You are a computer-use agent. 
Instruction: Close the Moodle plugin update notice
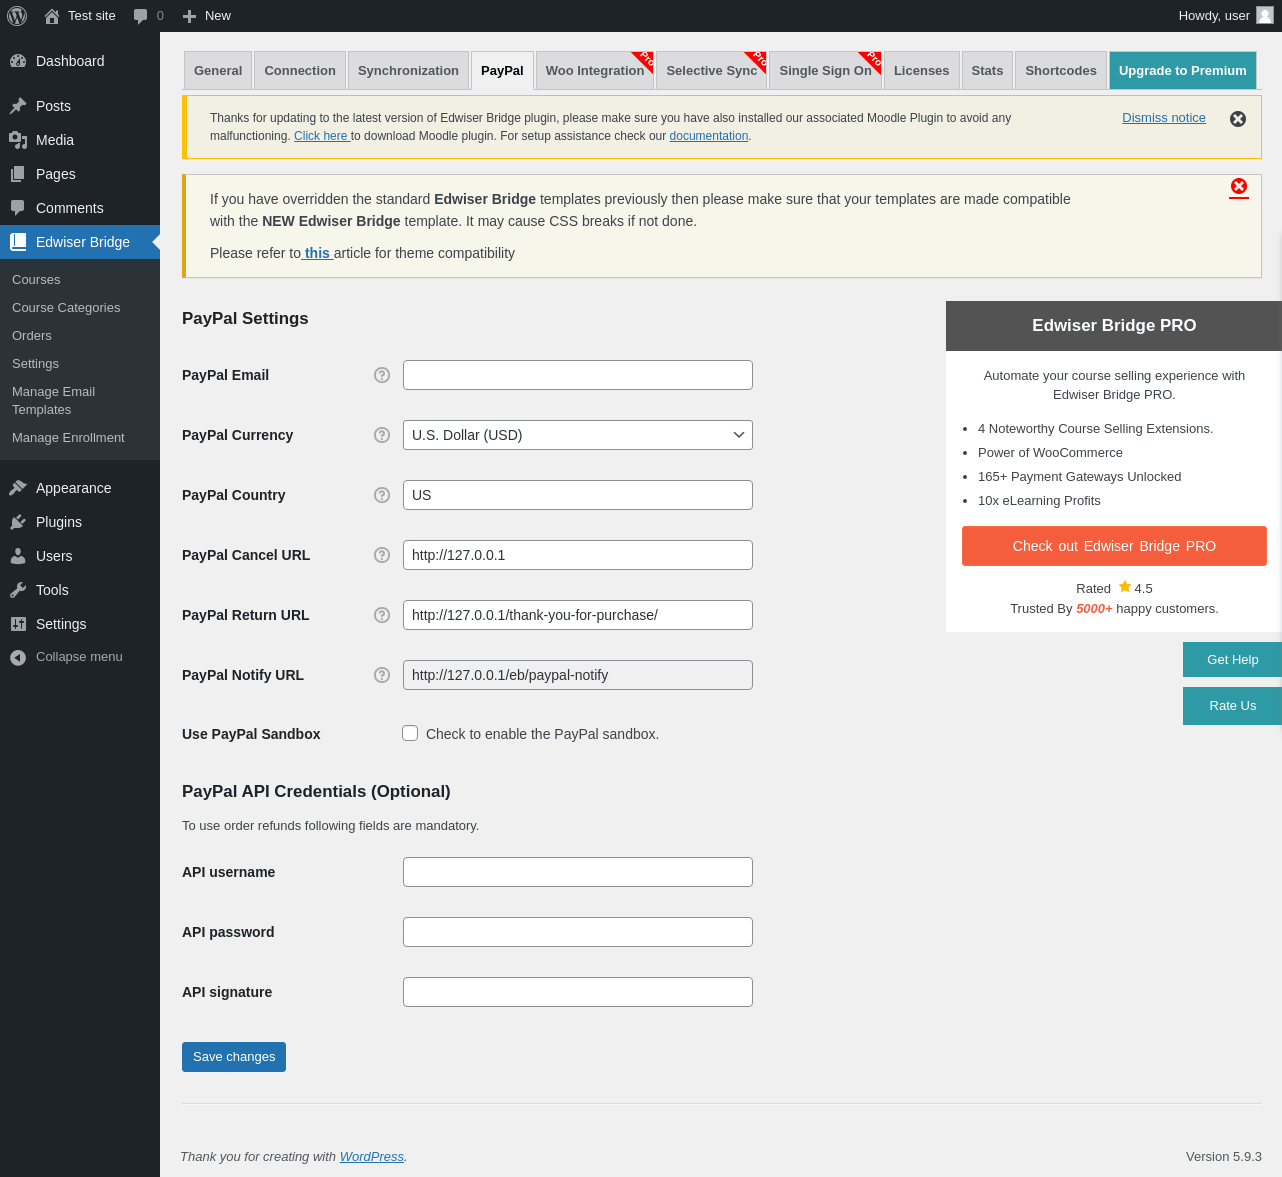(x=1238, y=119)
